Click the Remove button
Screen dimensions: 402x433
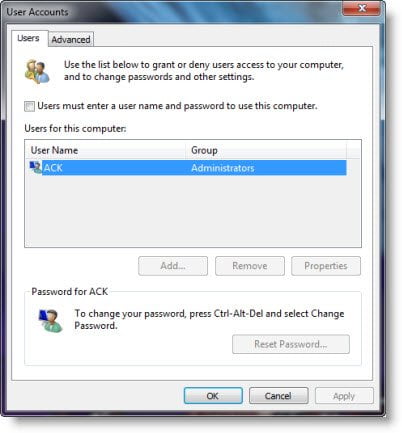pos(250,266)
